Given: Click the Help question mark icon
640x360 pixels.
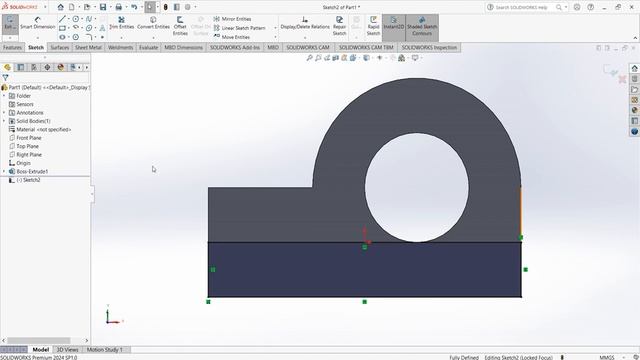Looking at the screenshot, I should tap(590, 7).
